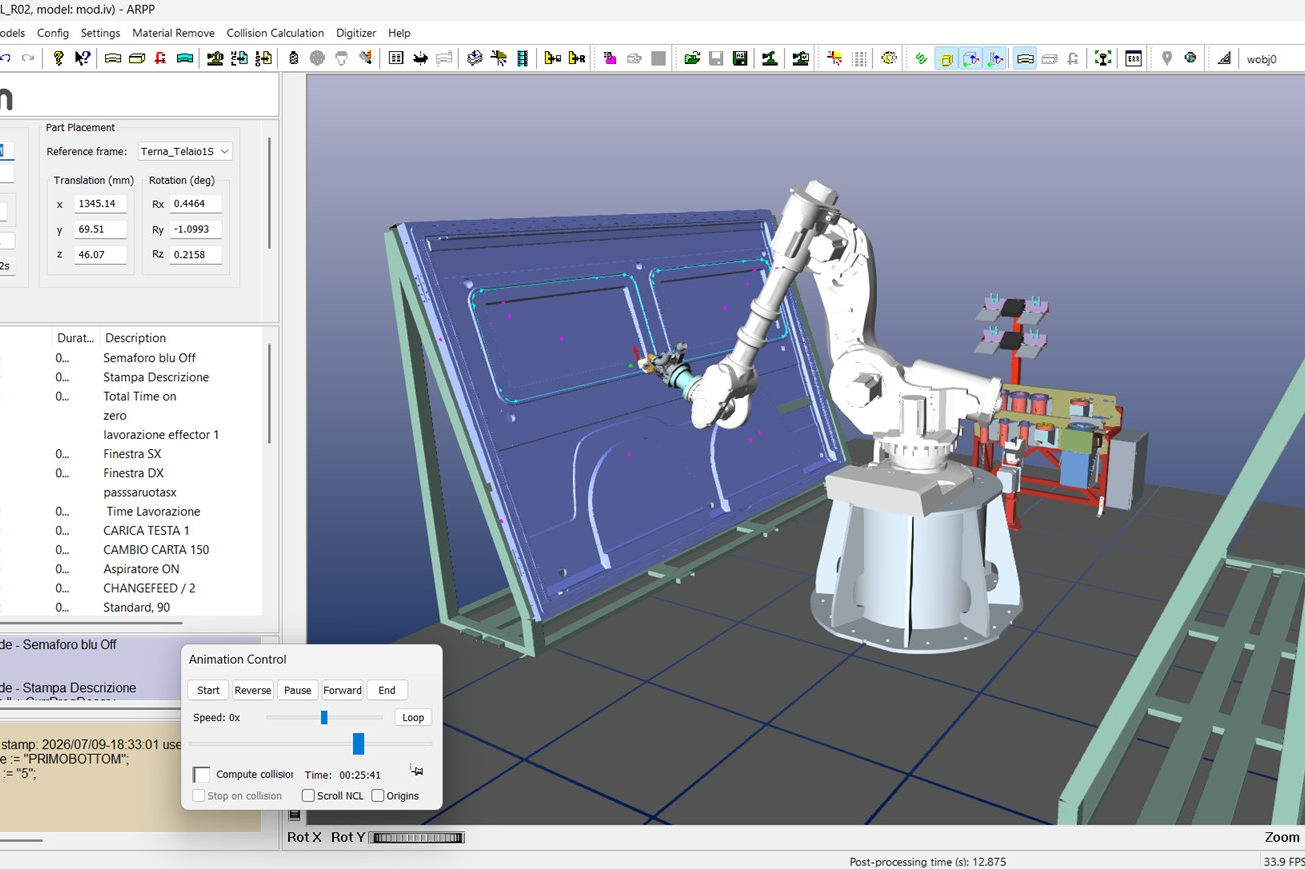Click the film strip animation toolbar icon
The width and height of the screenshot is (1305, 869).
tap(522, 59)
